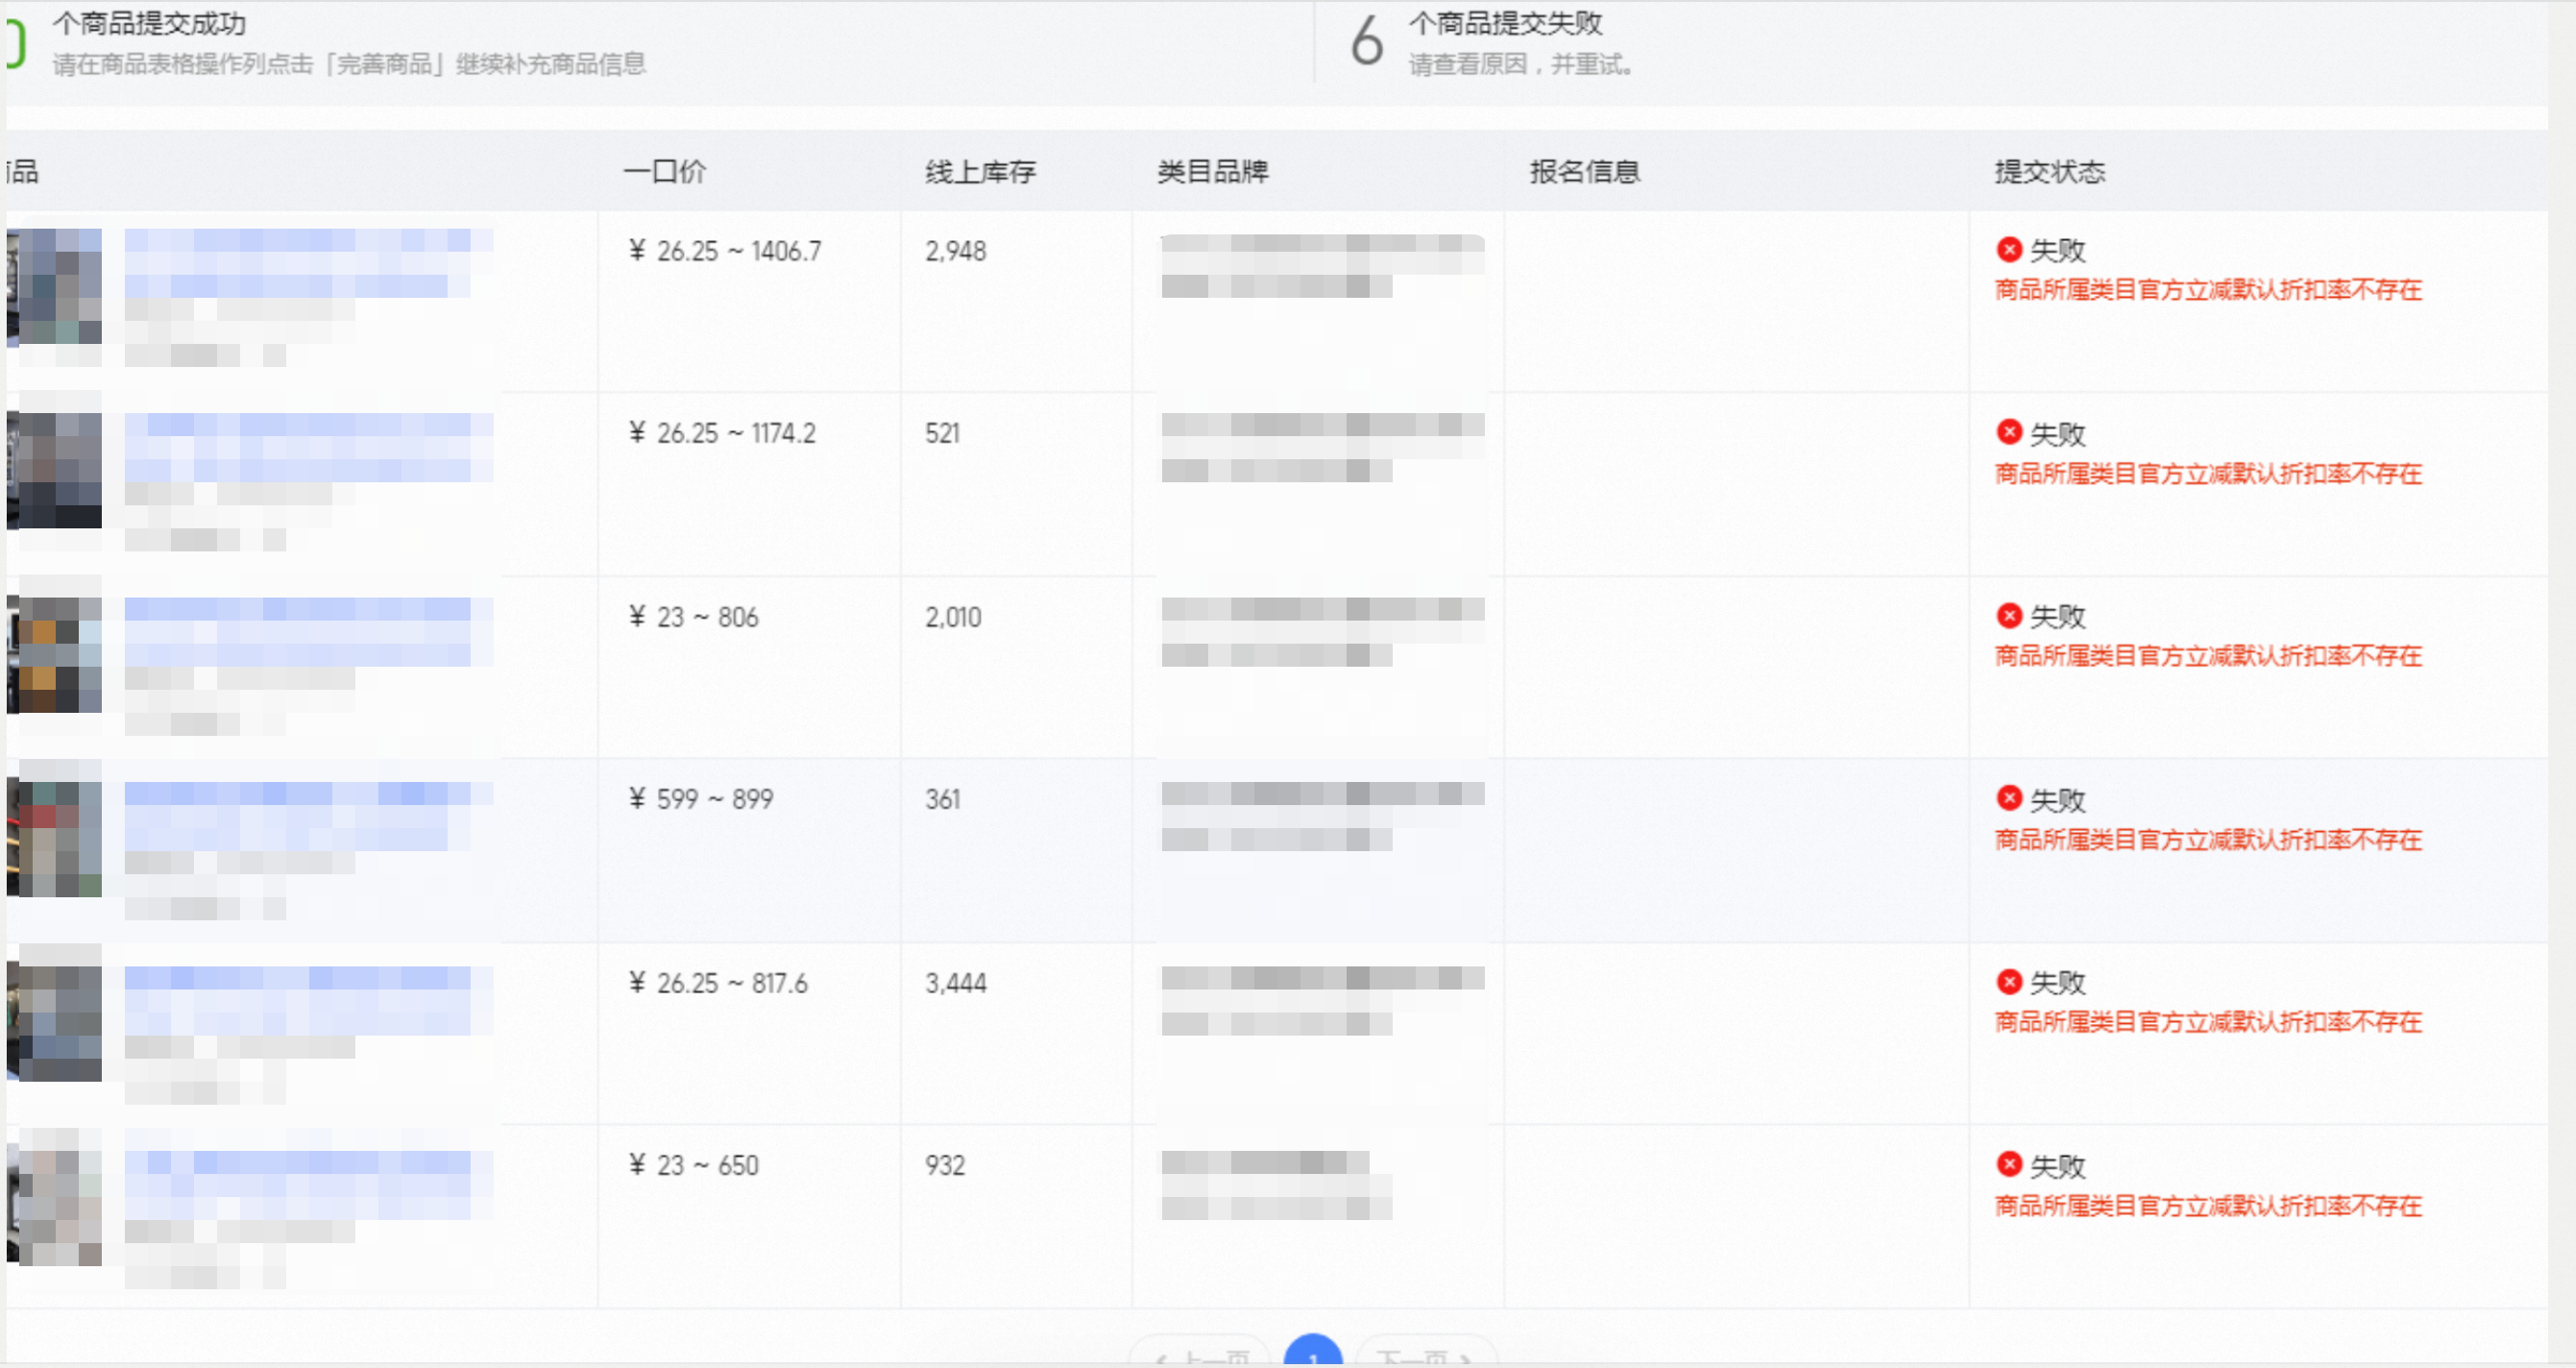Click the red failure icon in the 521 stock row
2576x1368 pixels.
coord(2009,432)
